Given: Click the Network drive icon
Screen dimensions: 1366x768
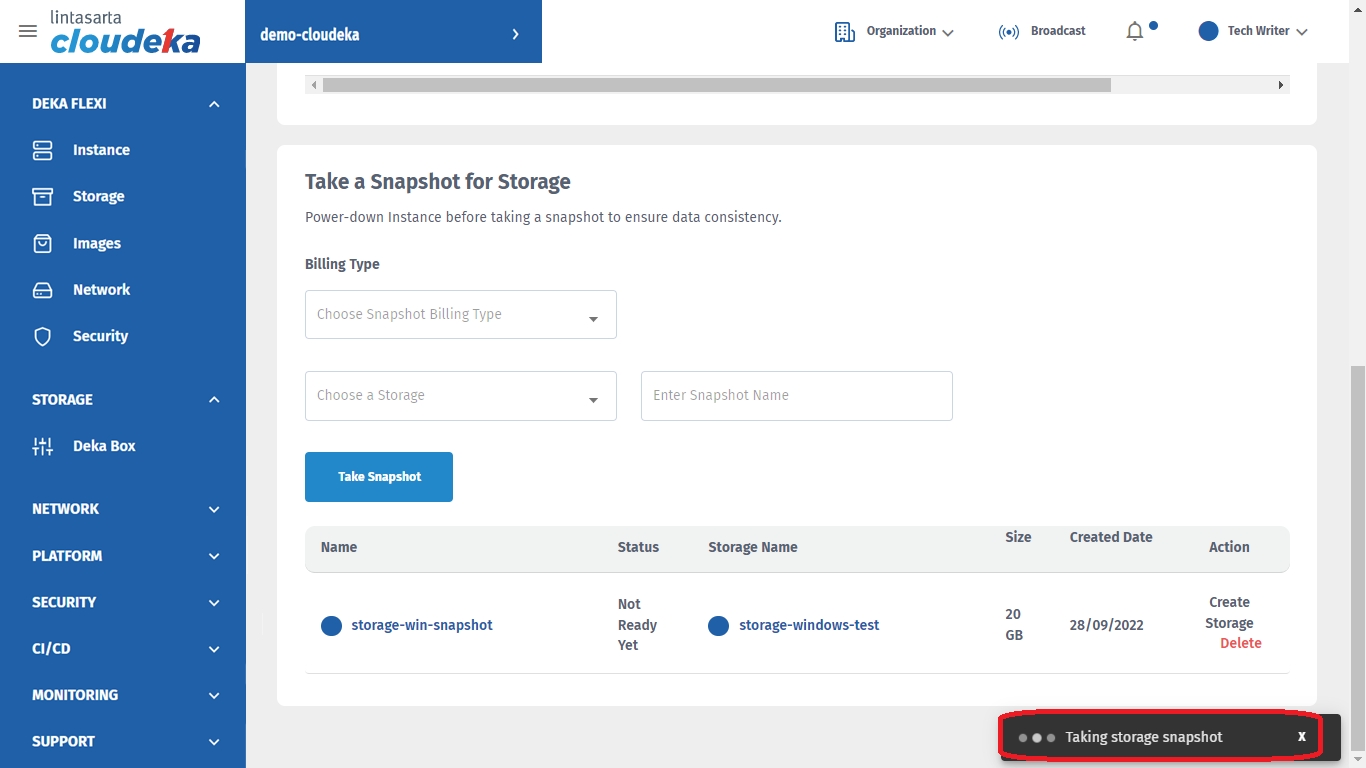Looking at the screenshot, I should [42, 290].
